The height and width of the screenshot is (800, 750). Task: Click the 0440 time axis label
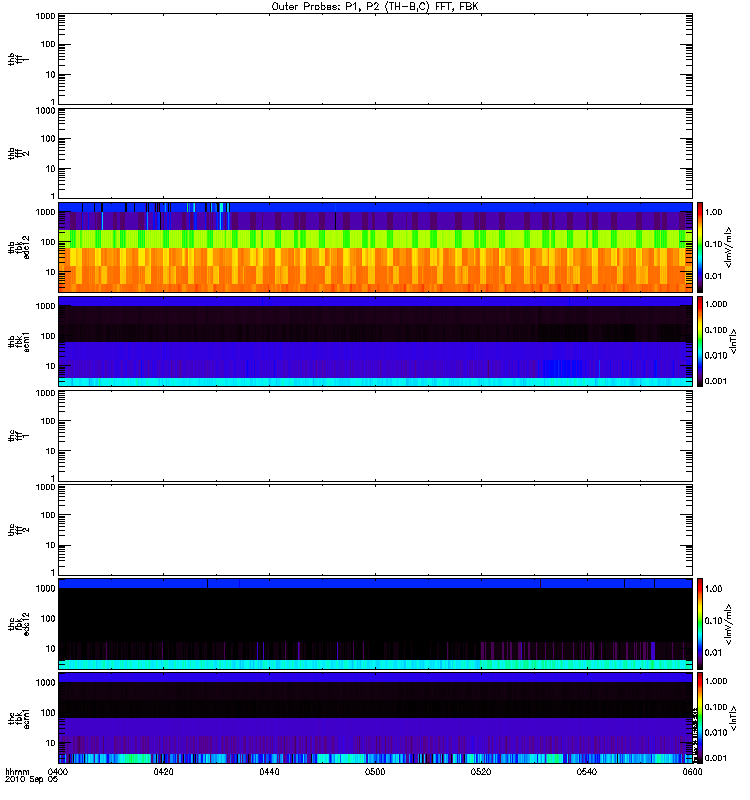tap(269, 771)
